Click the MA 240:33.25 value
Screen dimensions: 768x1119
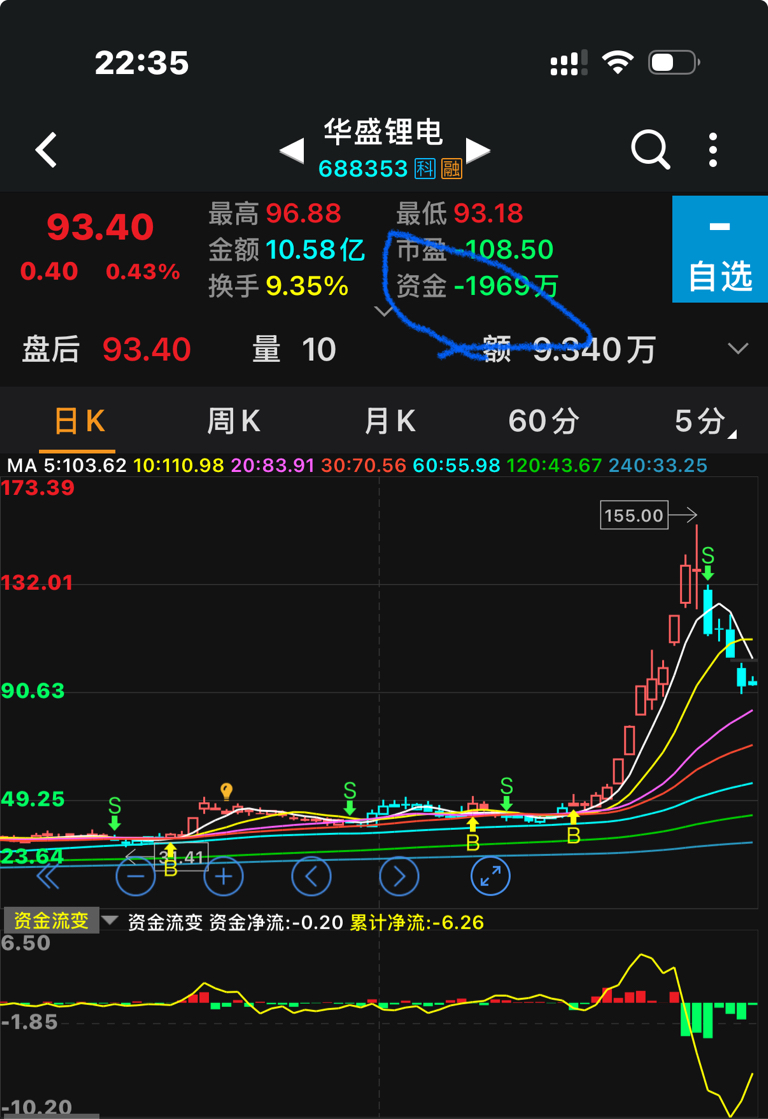(657, 465)
